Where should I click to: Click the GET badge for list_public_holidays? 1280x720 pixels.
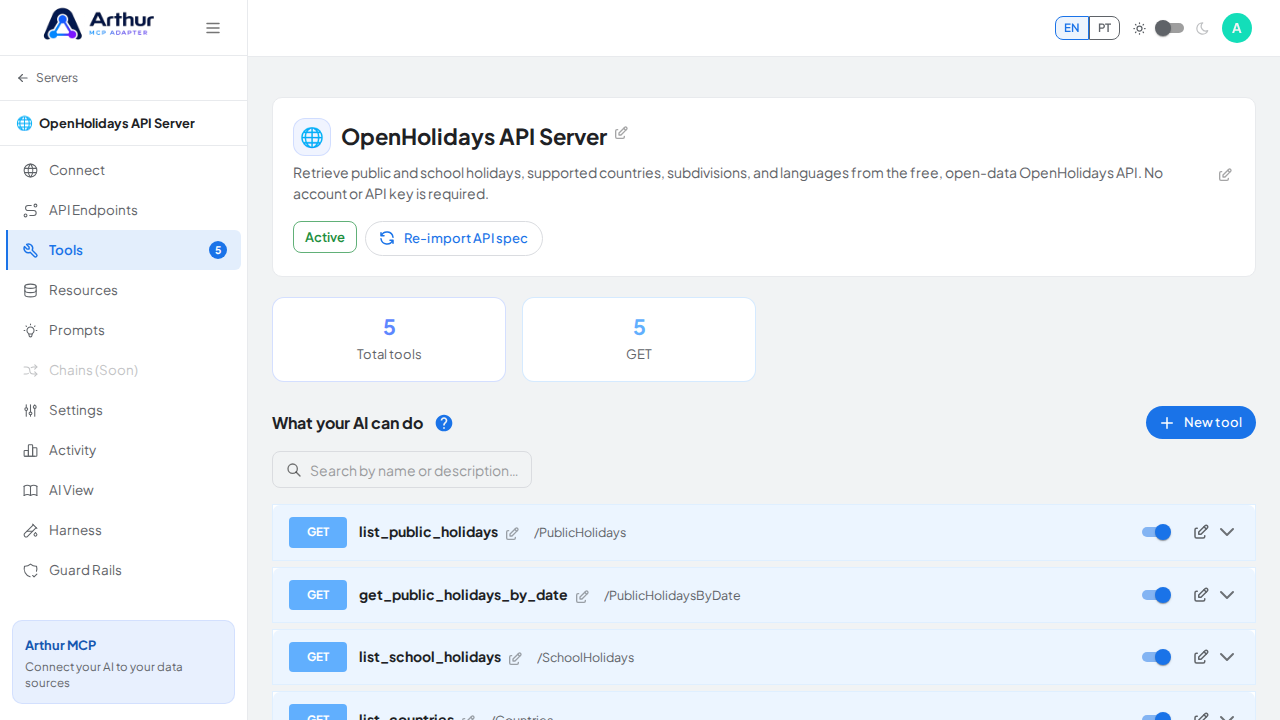point(318,532)
